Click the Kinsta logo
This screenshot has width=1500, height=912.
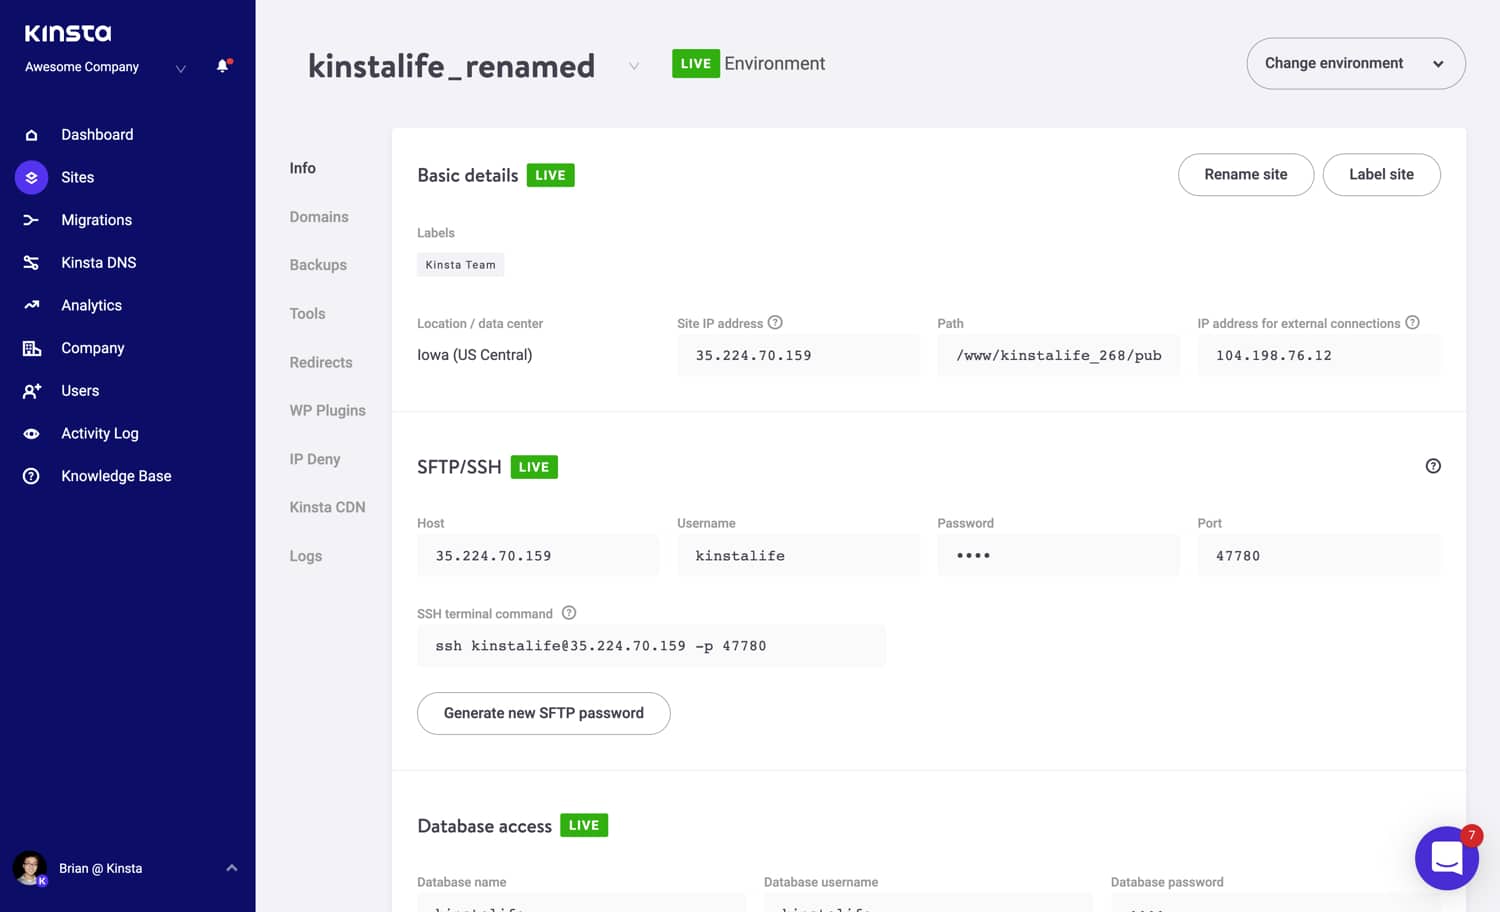pos(68,33)
